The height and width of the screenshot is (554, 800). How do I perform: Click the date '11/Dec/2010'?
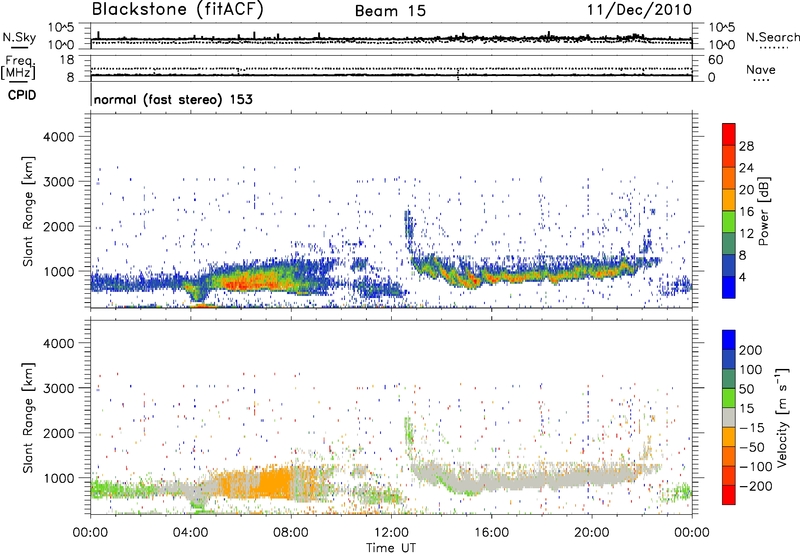coord(639,9)
